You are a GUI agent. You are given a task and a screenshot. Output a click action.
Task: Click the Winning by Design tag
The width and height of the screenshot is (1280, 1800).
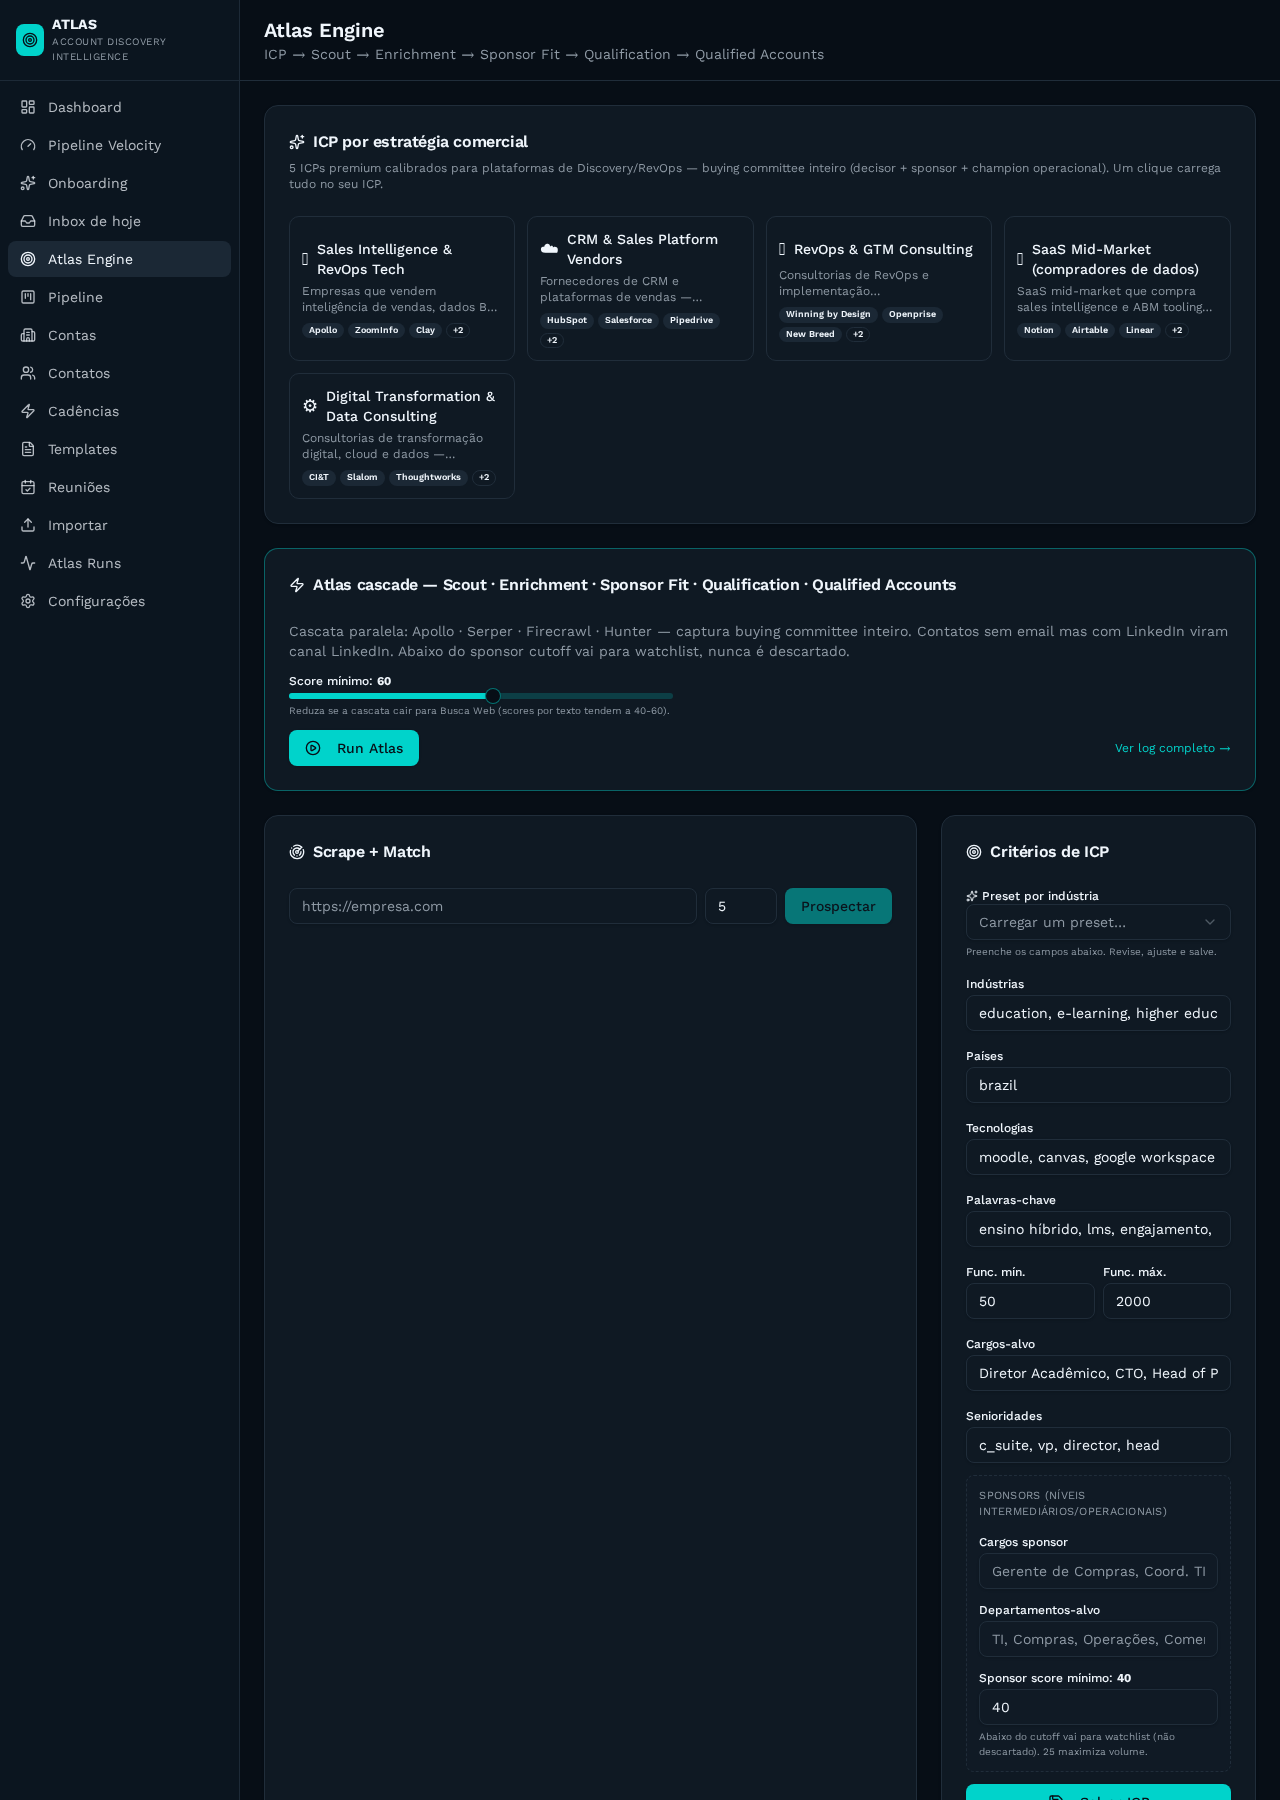point(828,314)
